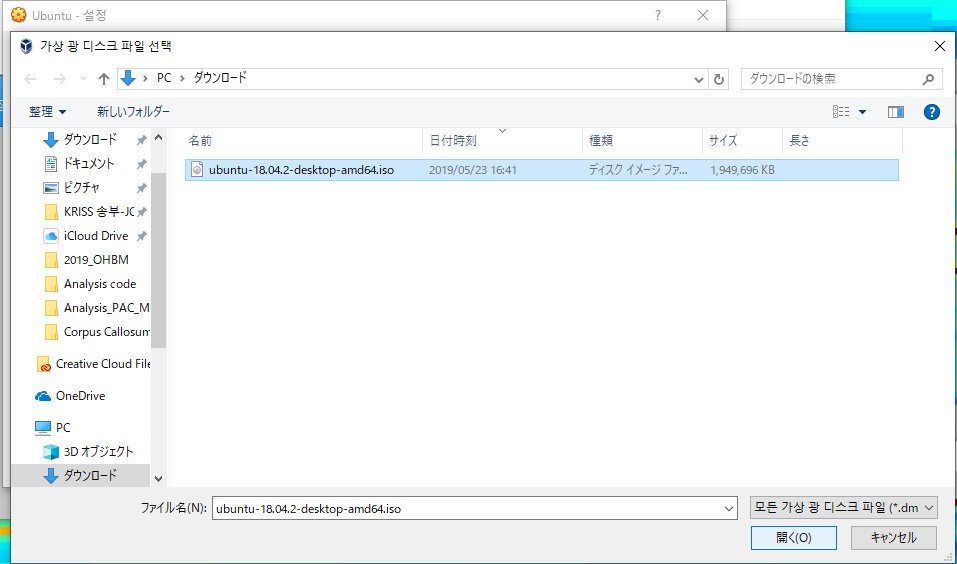The height and width of the screenshot is (564, 957).
Task: Sort by the 種類 column header
Action: tap(601, 141)
